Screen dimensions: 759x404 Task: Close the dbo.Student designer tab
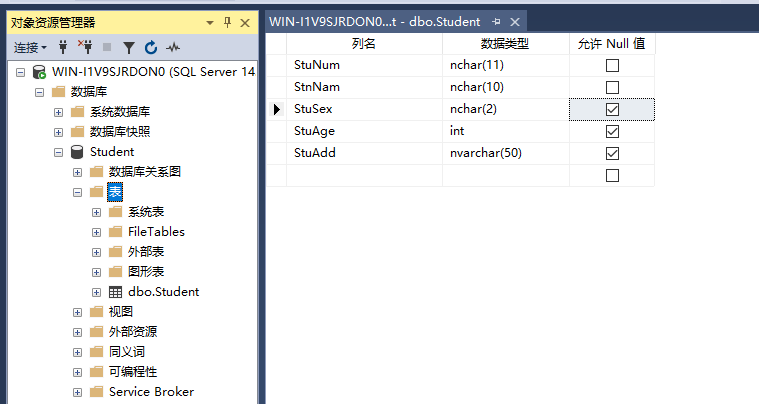[515, 22]
